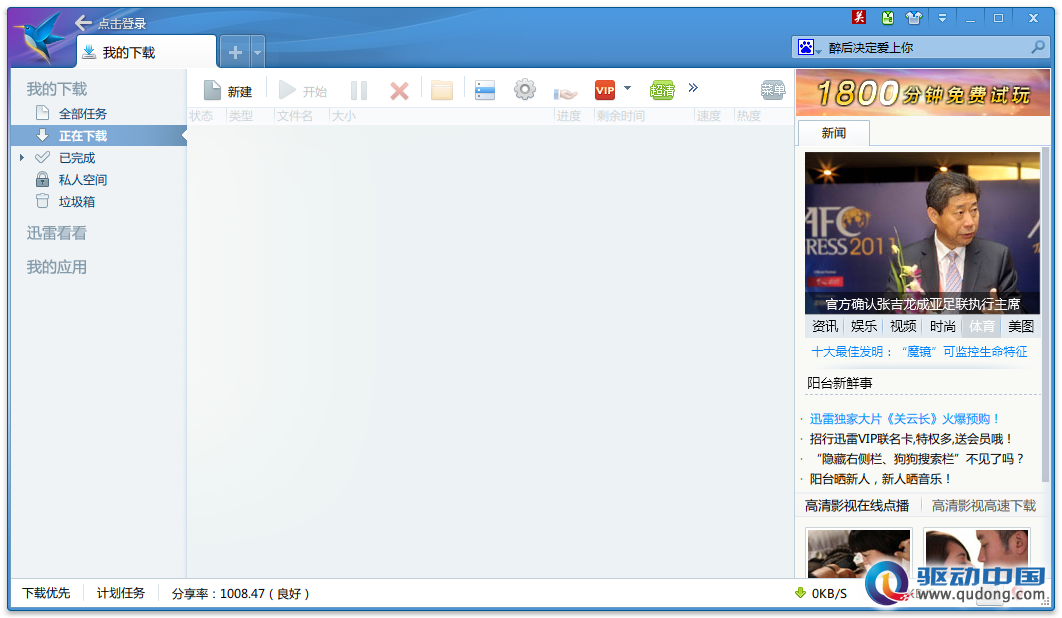Click the blue task list view icon
Screen dimensions: 1062x618
485,90
